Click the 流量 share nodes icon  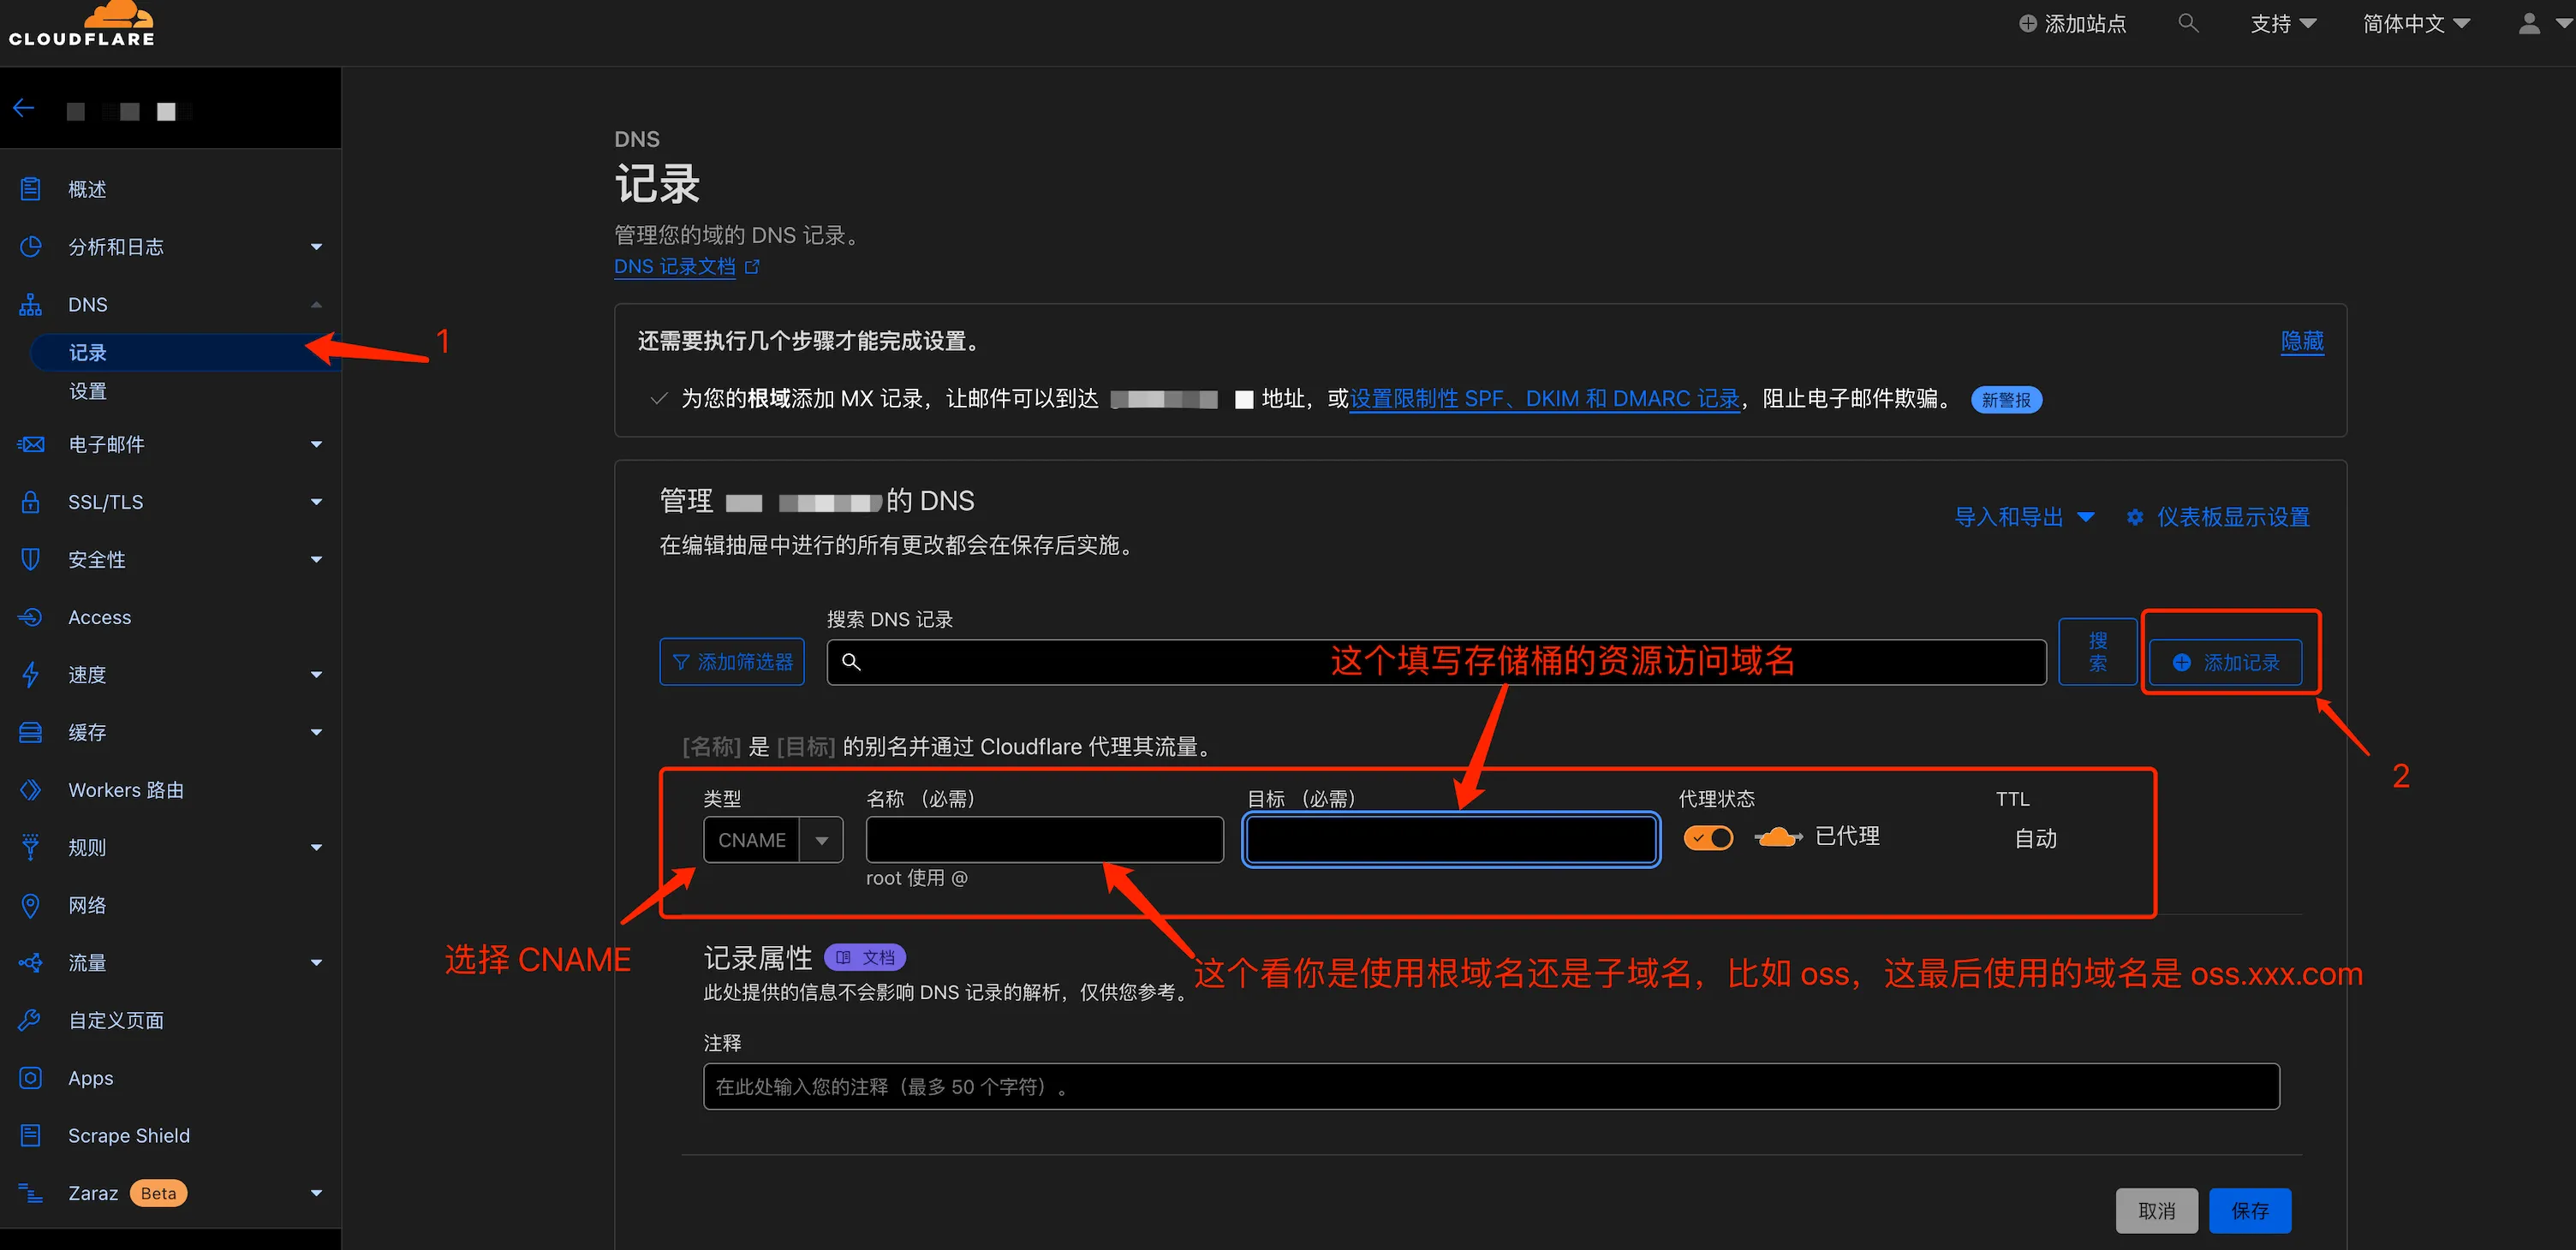point(31,963)
